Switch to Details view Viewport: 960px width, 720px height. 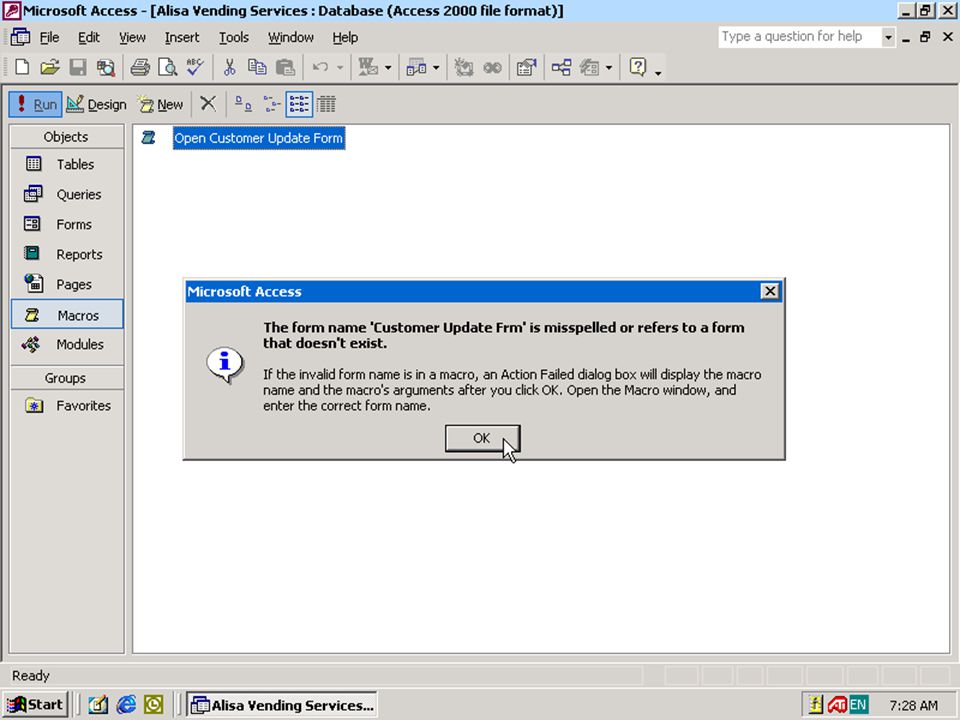tap(326, 104)
